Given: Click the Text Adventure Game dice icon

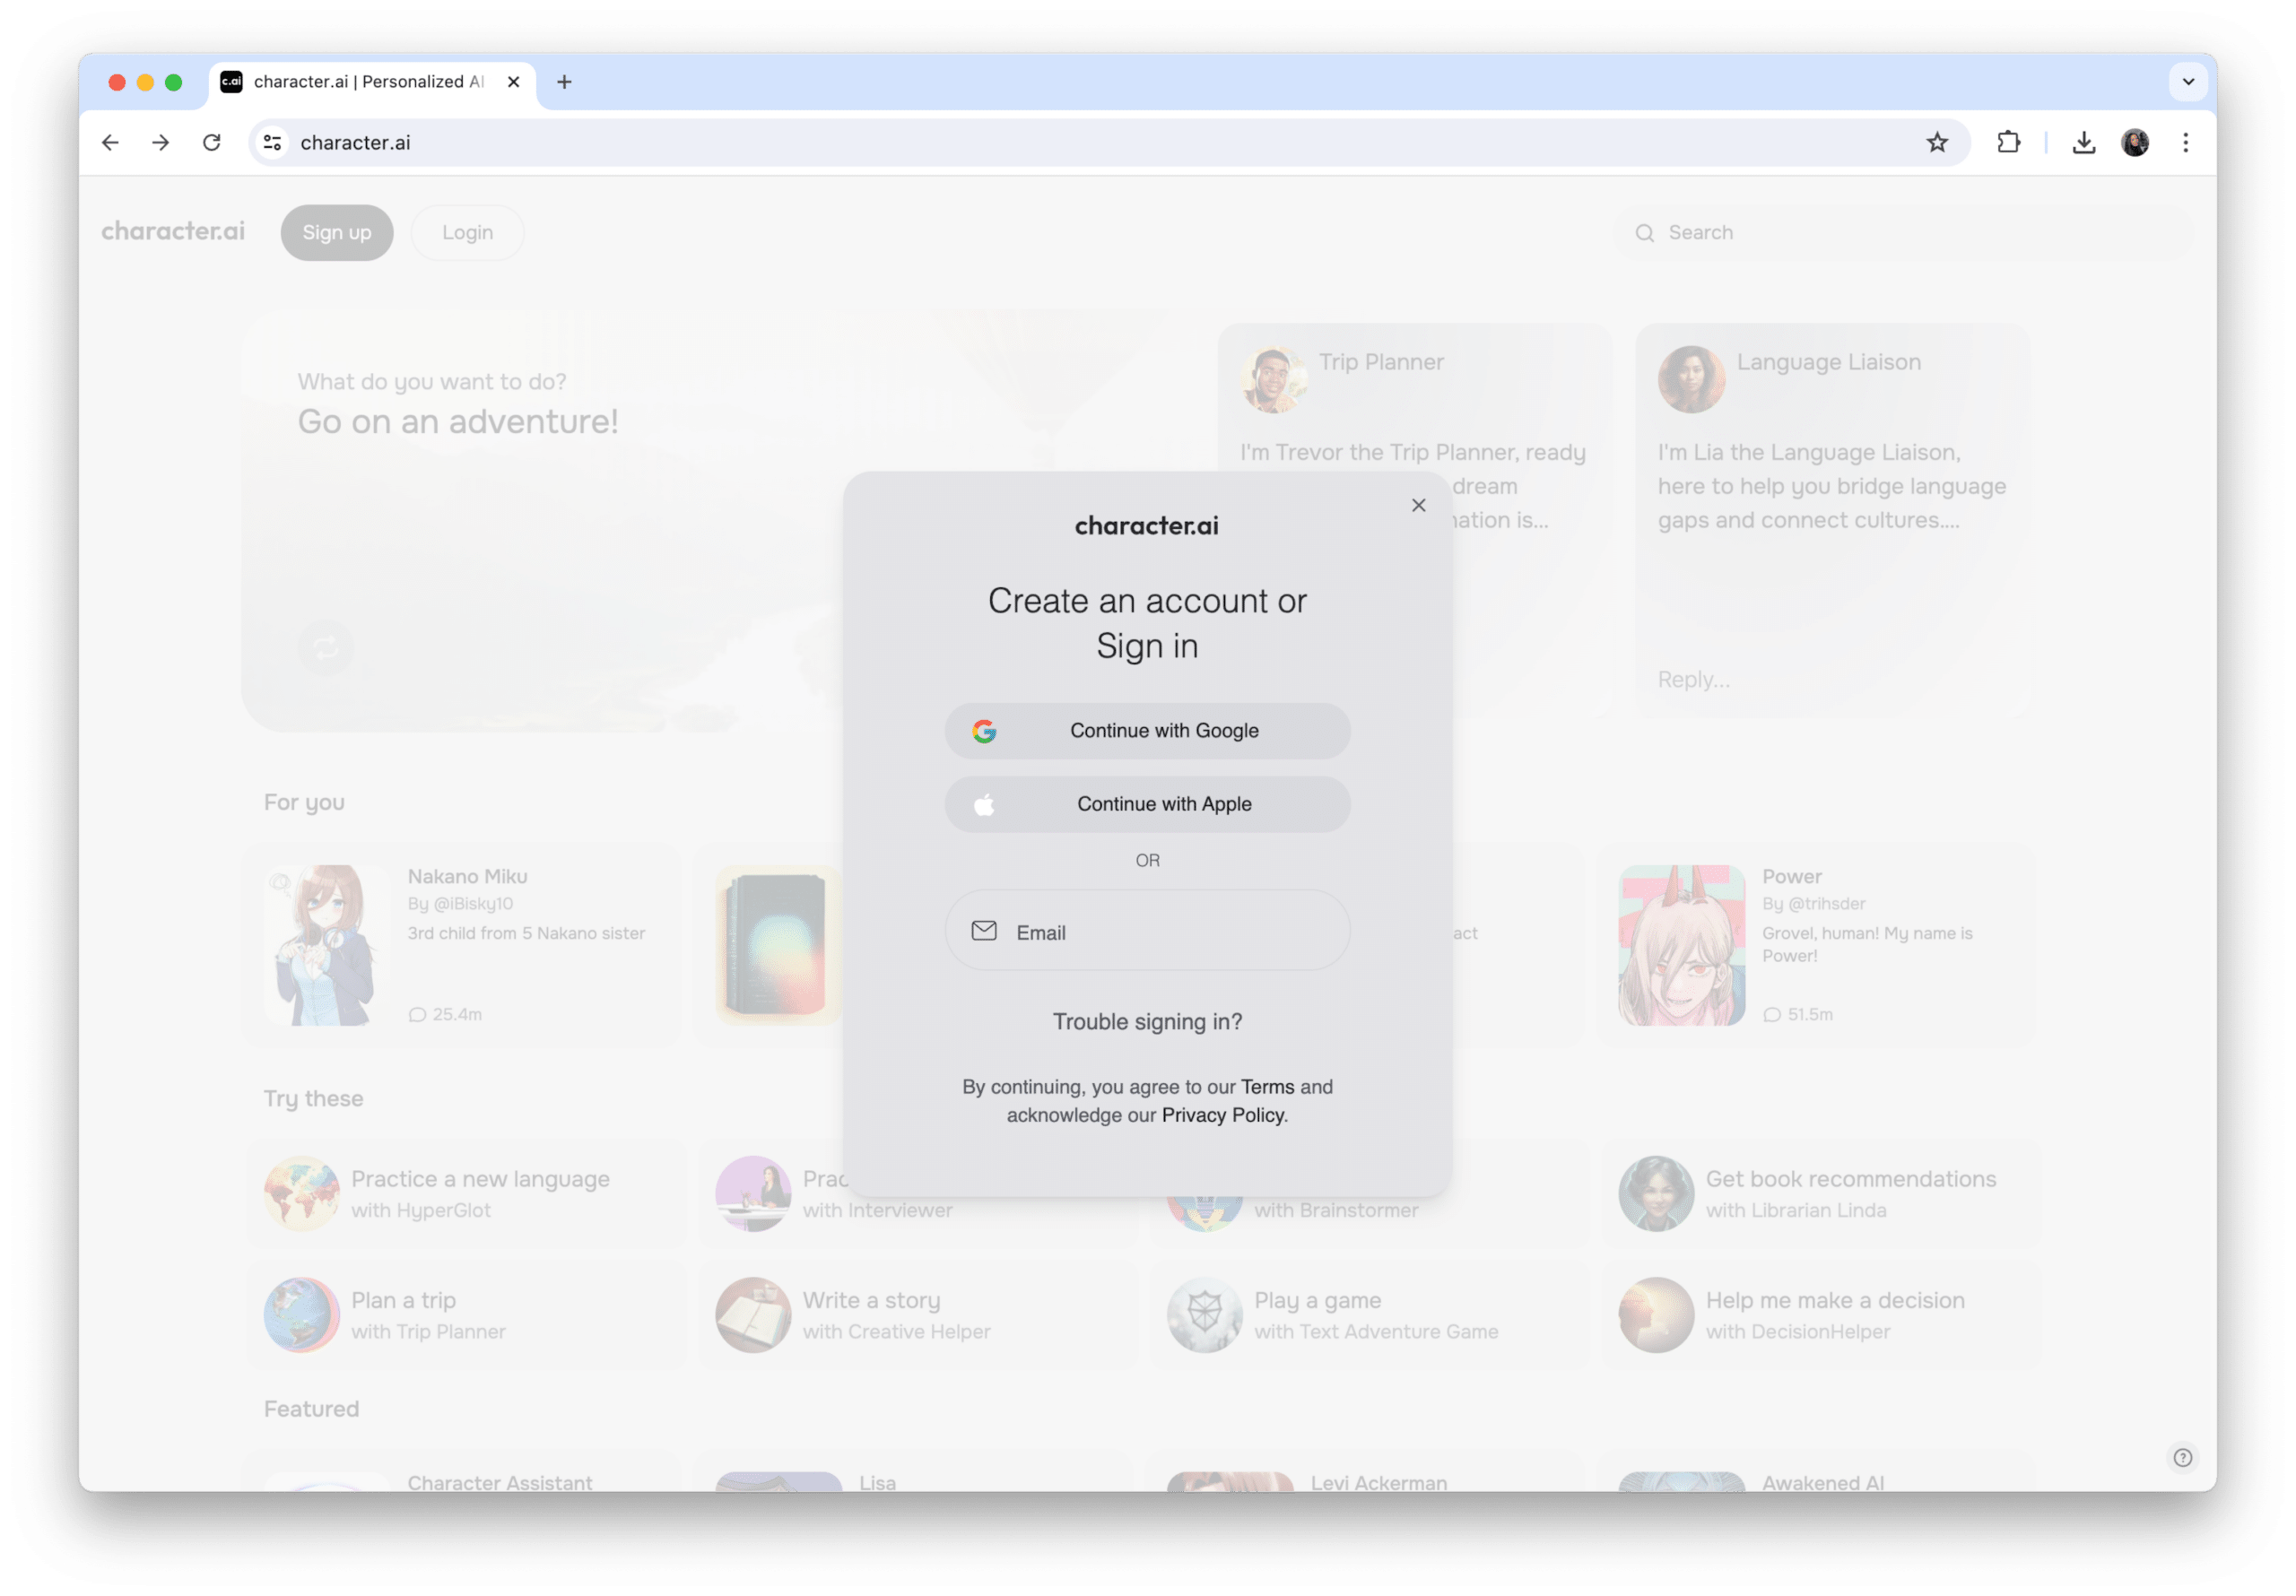Looking at the screenshot, I should coord(1204,1315).
